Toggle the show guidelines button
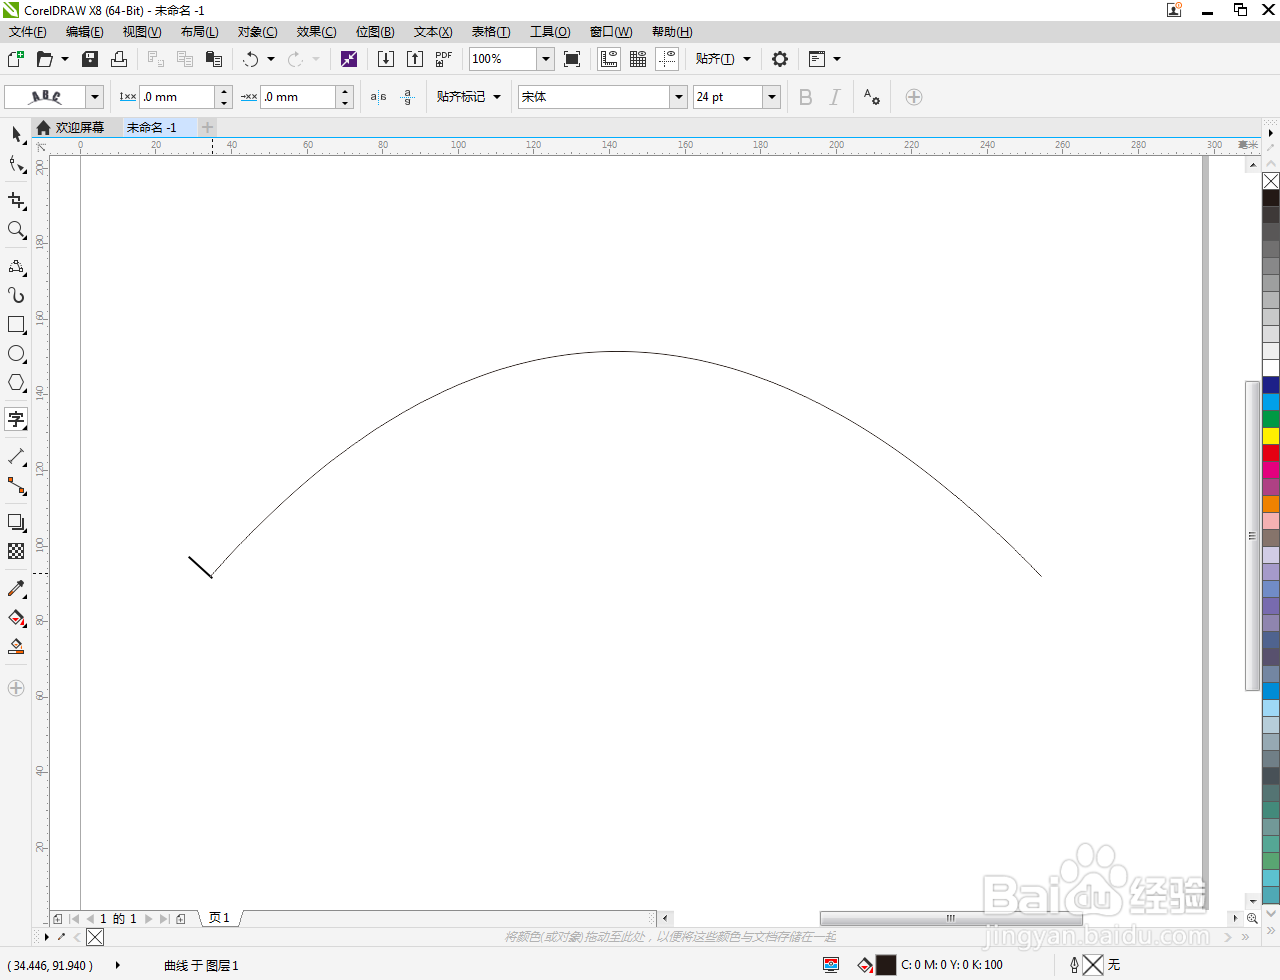This screenshot has width=1280, height=980. [667, 59]
